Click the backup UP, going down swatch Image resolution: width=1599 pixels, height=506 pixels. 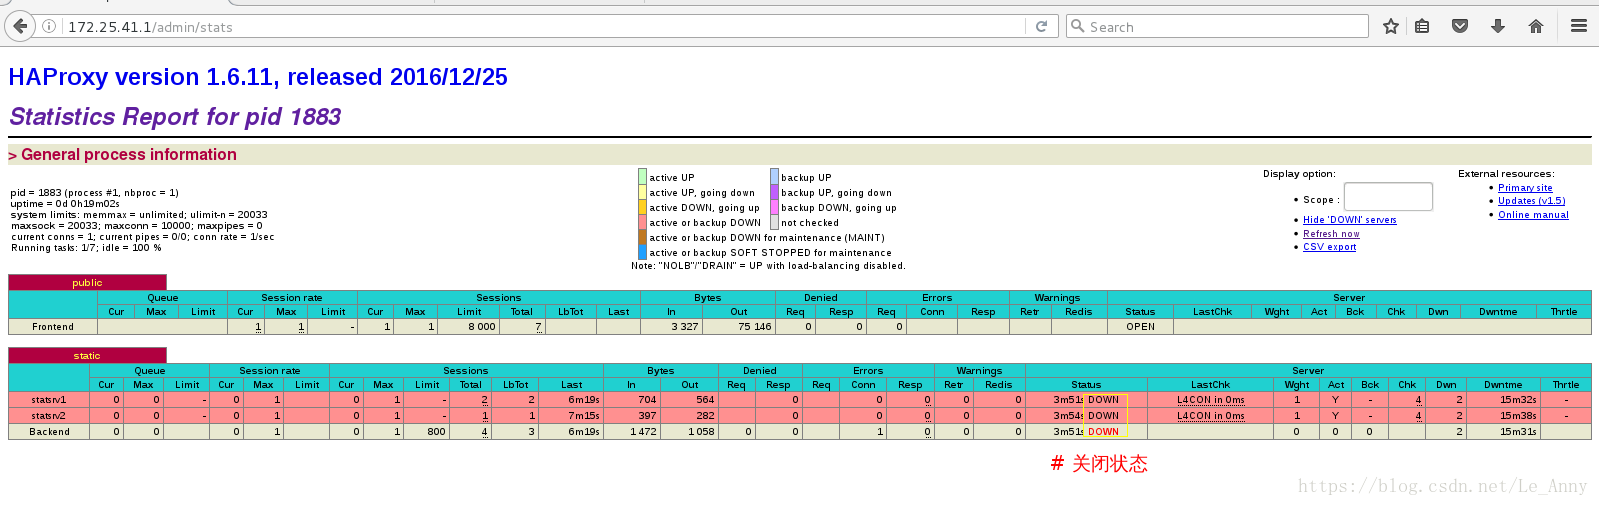click(x=774, y=192)
